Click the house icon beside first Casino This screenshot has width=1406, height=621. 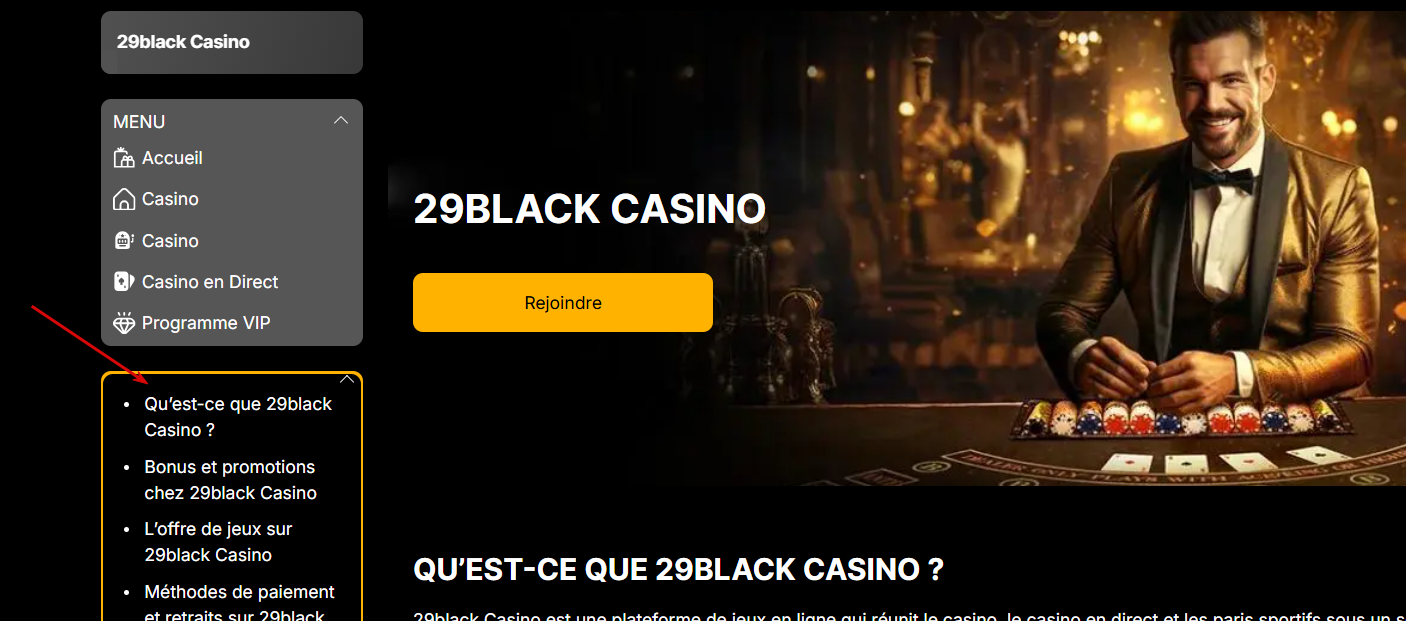[124, 199]
